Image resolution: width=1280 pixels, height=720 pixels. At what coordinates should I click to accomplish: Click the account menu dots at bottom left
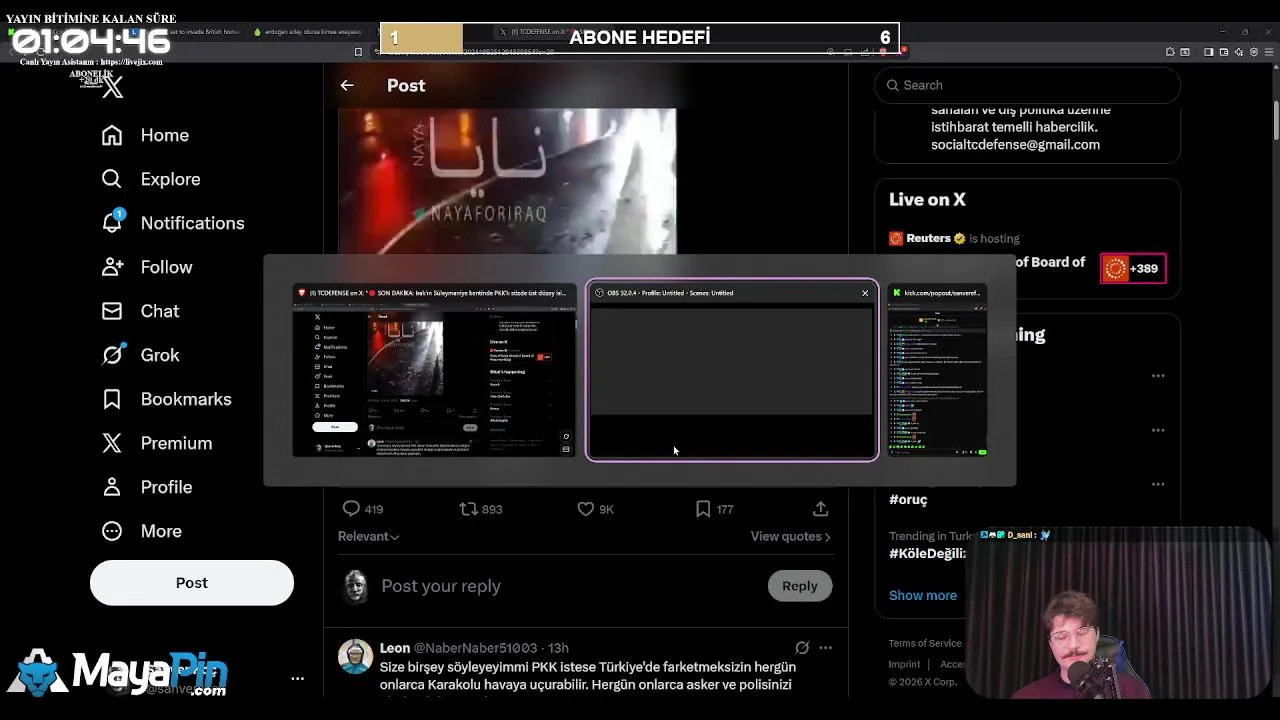tap(297, 678)
